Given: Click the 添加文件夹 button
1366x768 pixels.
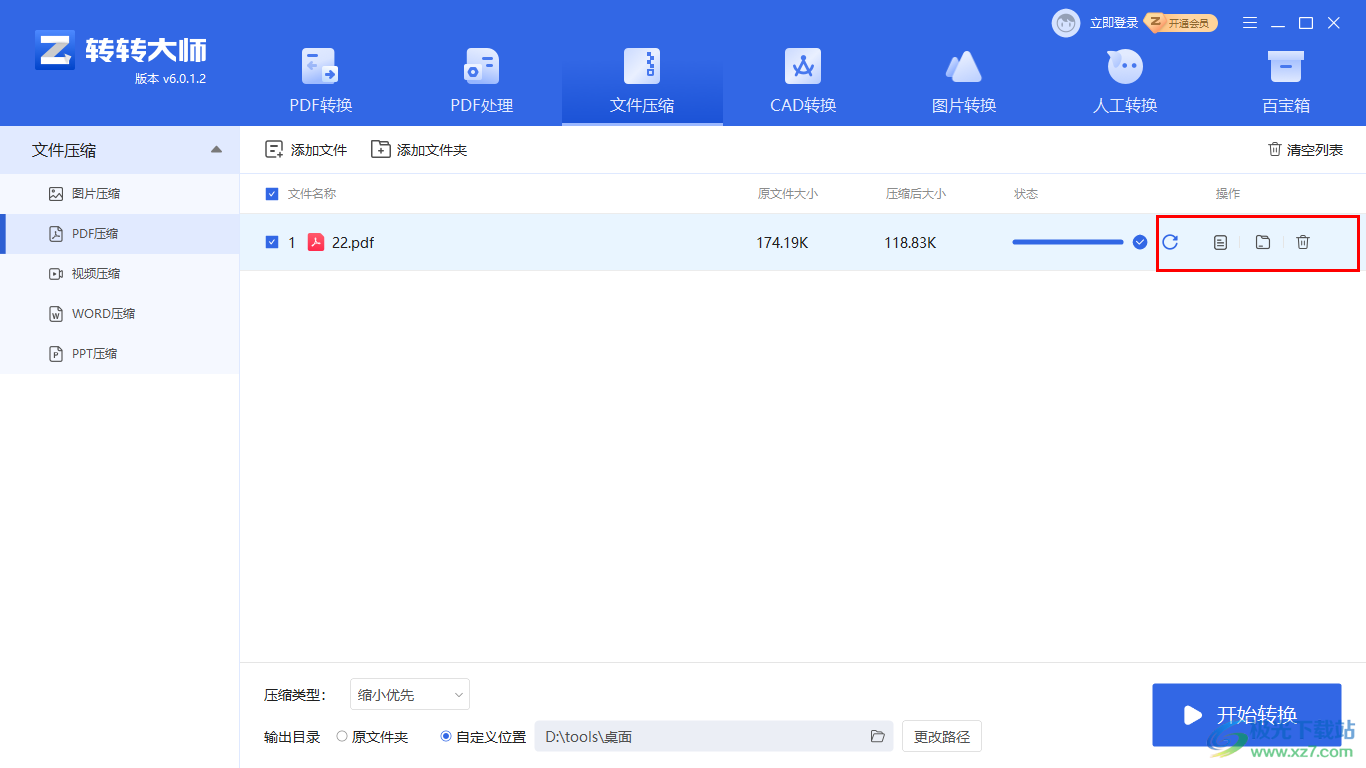Looking at the screenshot, I should click(419, 150).
